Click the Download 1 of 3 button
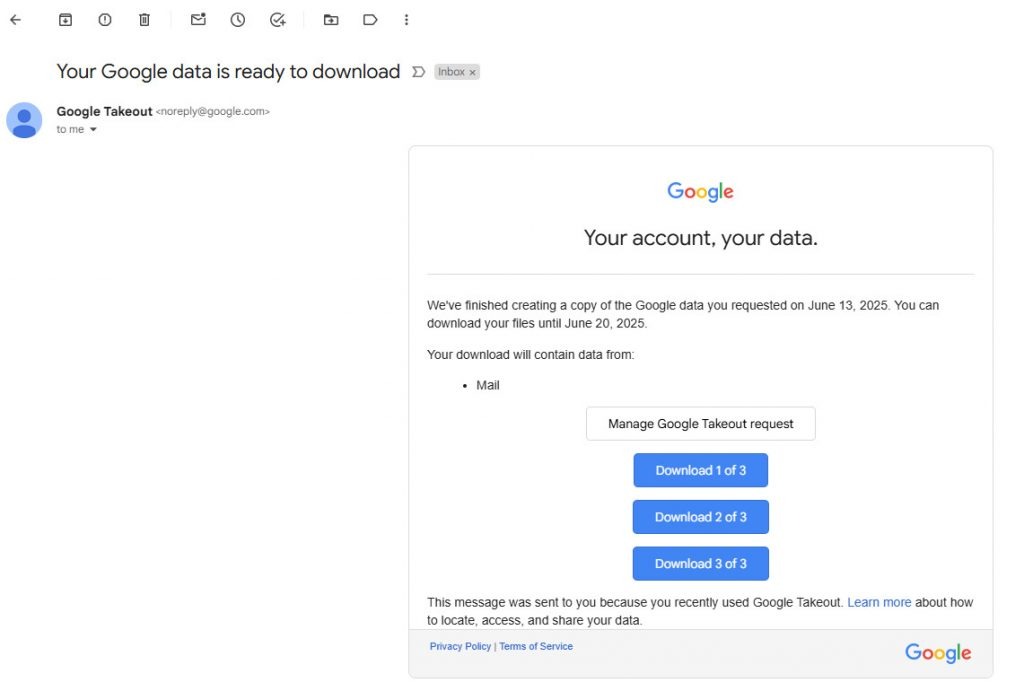 pos(701,470)
